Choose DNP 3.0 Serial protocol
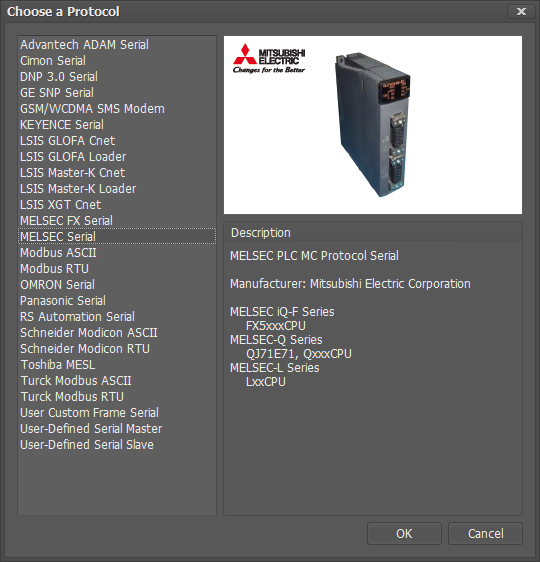 tap(117, 77)
